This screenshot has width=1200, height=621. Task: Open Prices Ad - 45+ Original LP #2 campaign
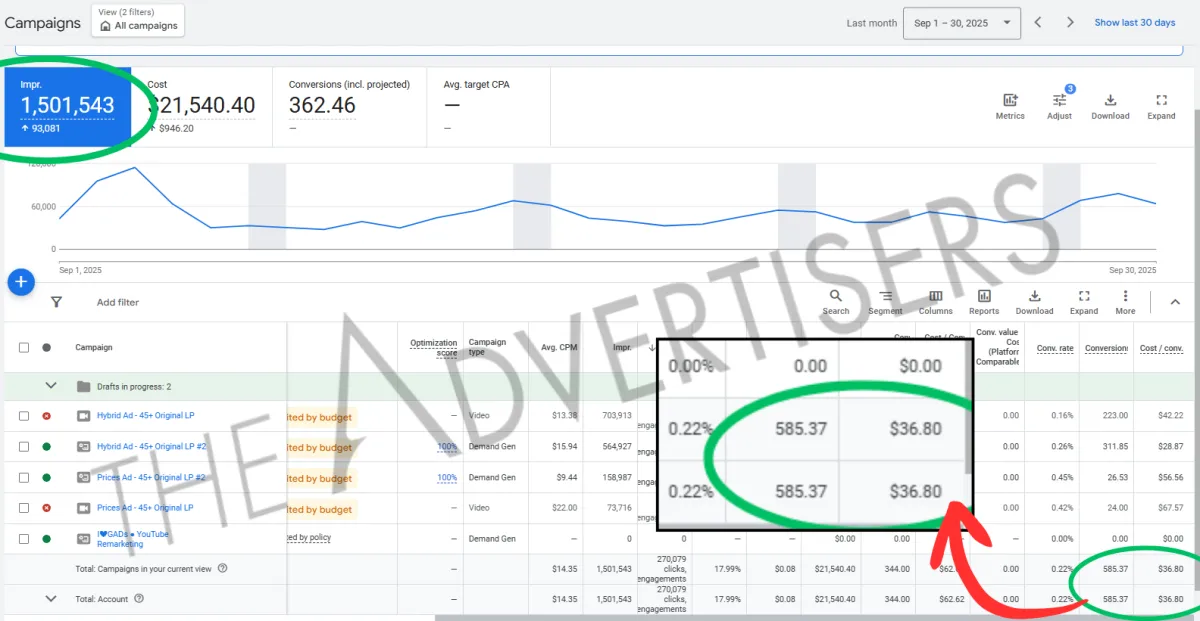(x=151, y=478)
